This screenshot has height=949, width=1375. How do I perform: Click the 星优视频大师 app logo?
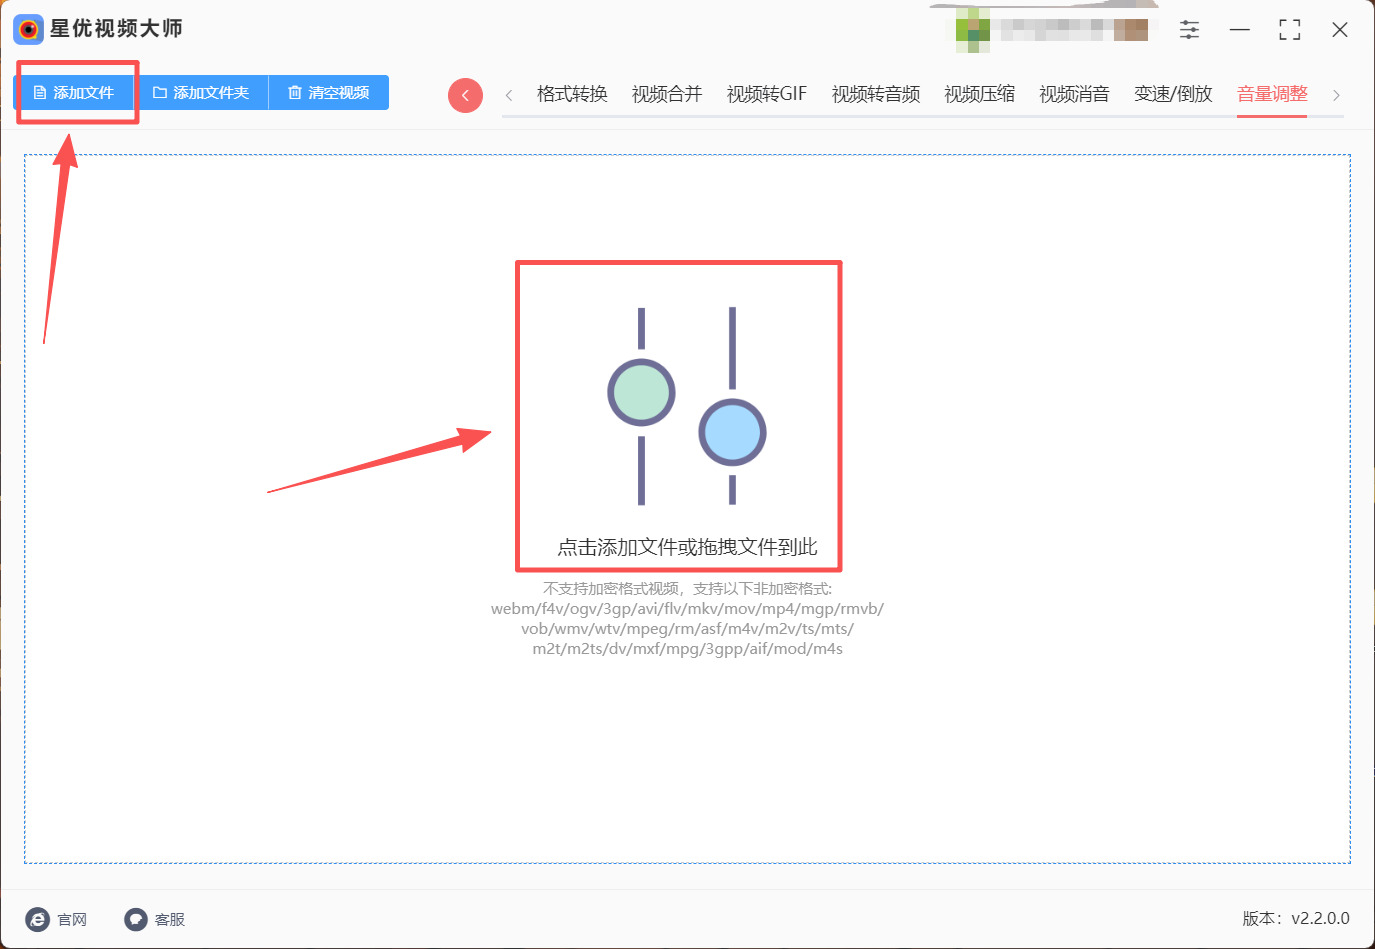coord(29,29)
